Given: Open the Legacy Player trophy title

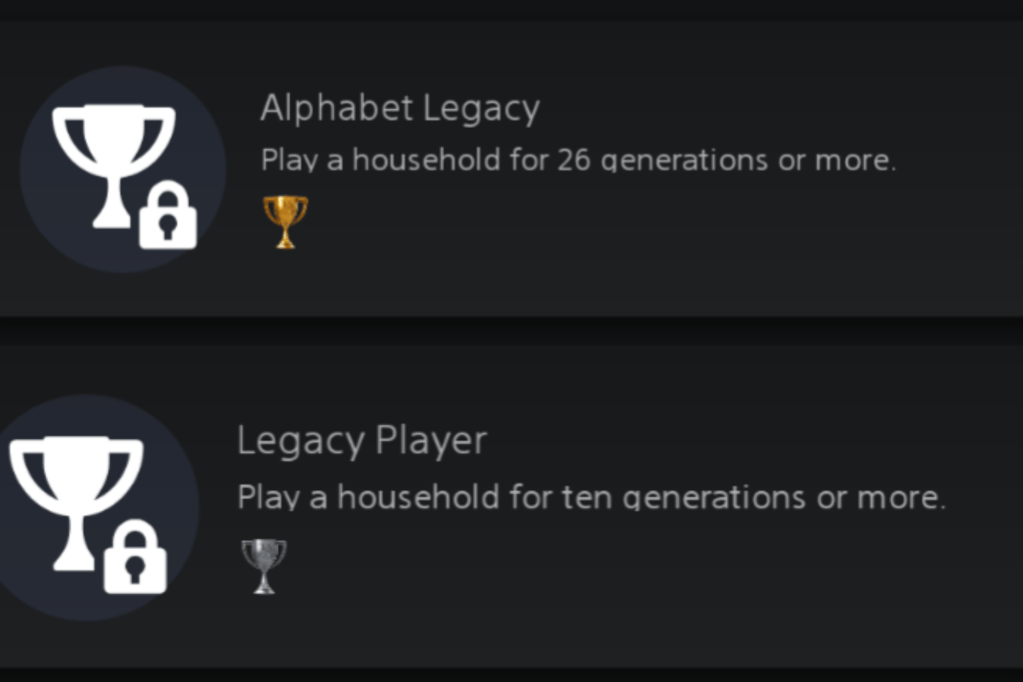Looking at the screenshot, I should coord(362,441).
